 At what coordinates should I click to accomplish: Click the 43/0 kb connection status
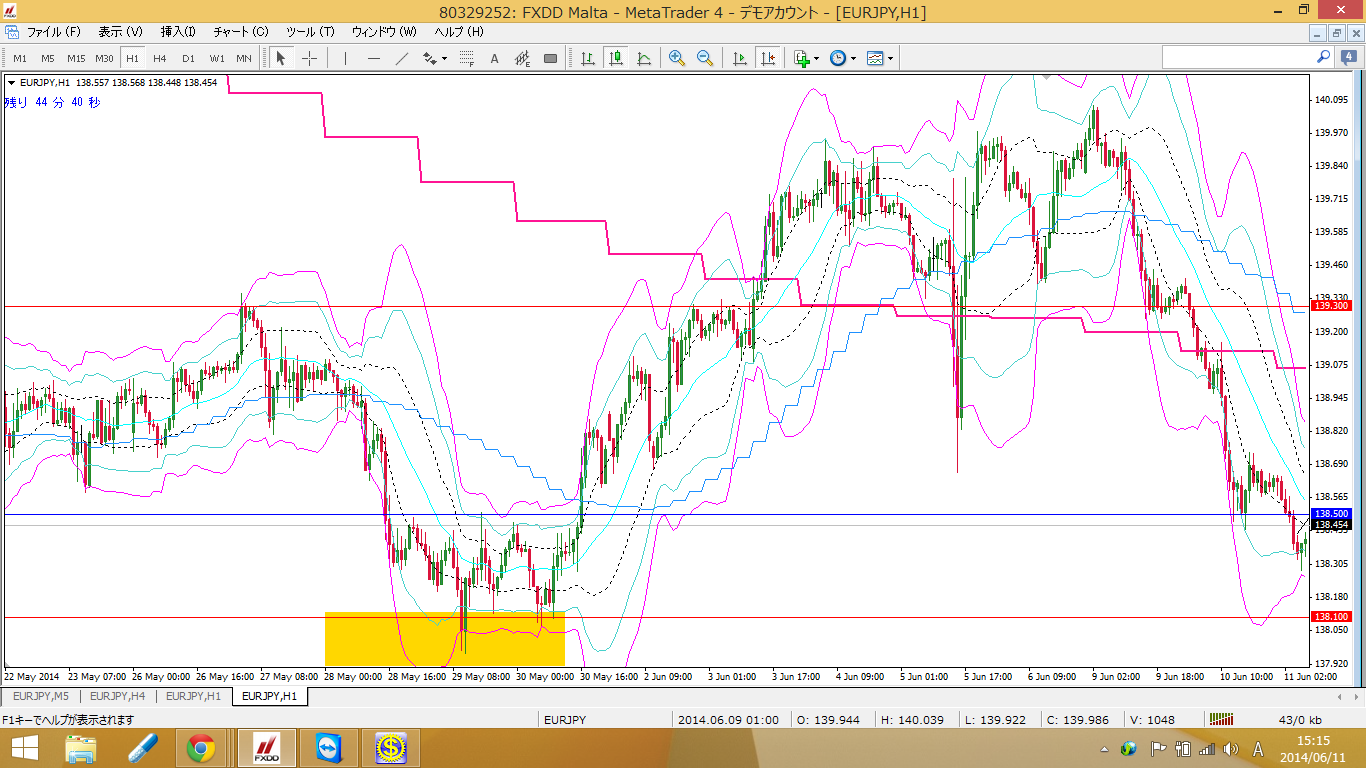[1299, 719]
